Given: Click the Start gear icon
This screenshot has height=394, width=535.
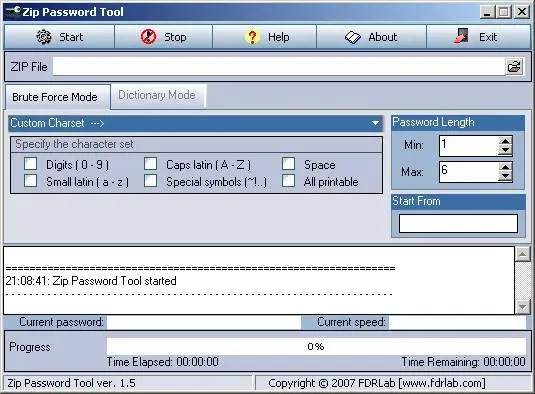Looking at the screenshot, I should 44,37.
